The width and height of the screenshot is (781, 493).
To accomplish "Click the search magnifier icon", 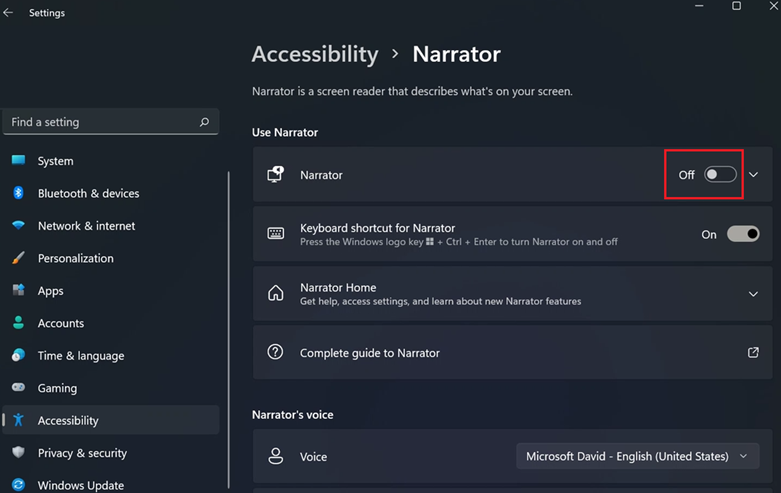I will 204,122.
